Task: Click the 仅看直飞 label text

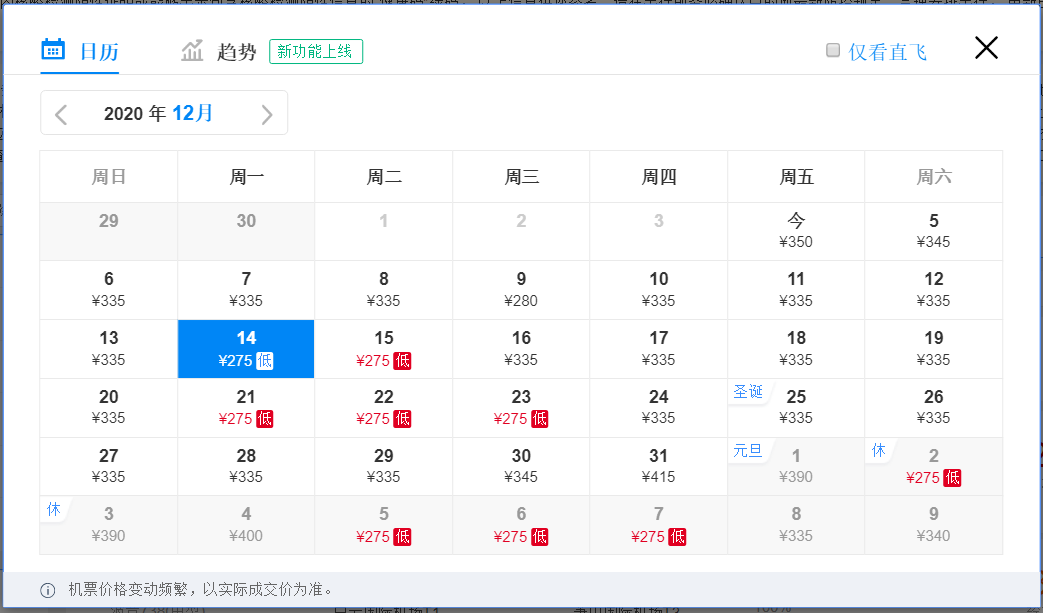Action: [887, 52]
